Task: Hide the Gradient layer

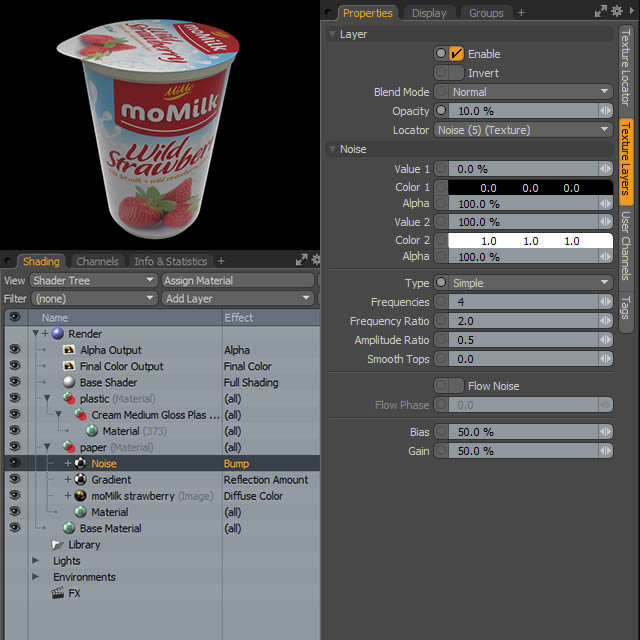Action: point(15,478)
